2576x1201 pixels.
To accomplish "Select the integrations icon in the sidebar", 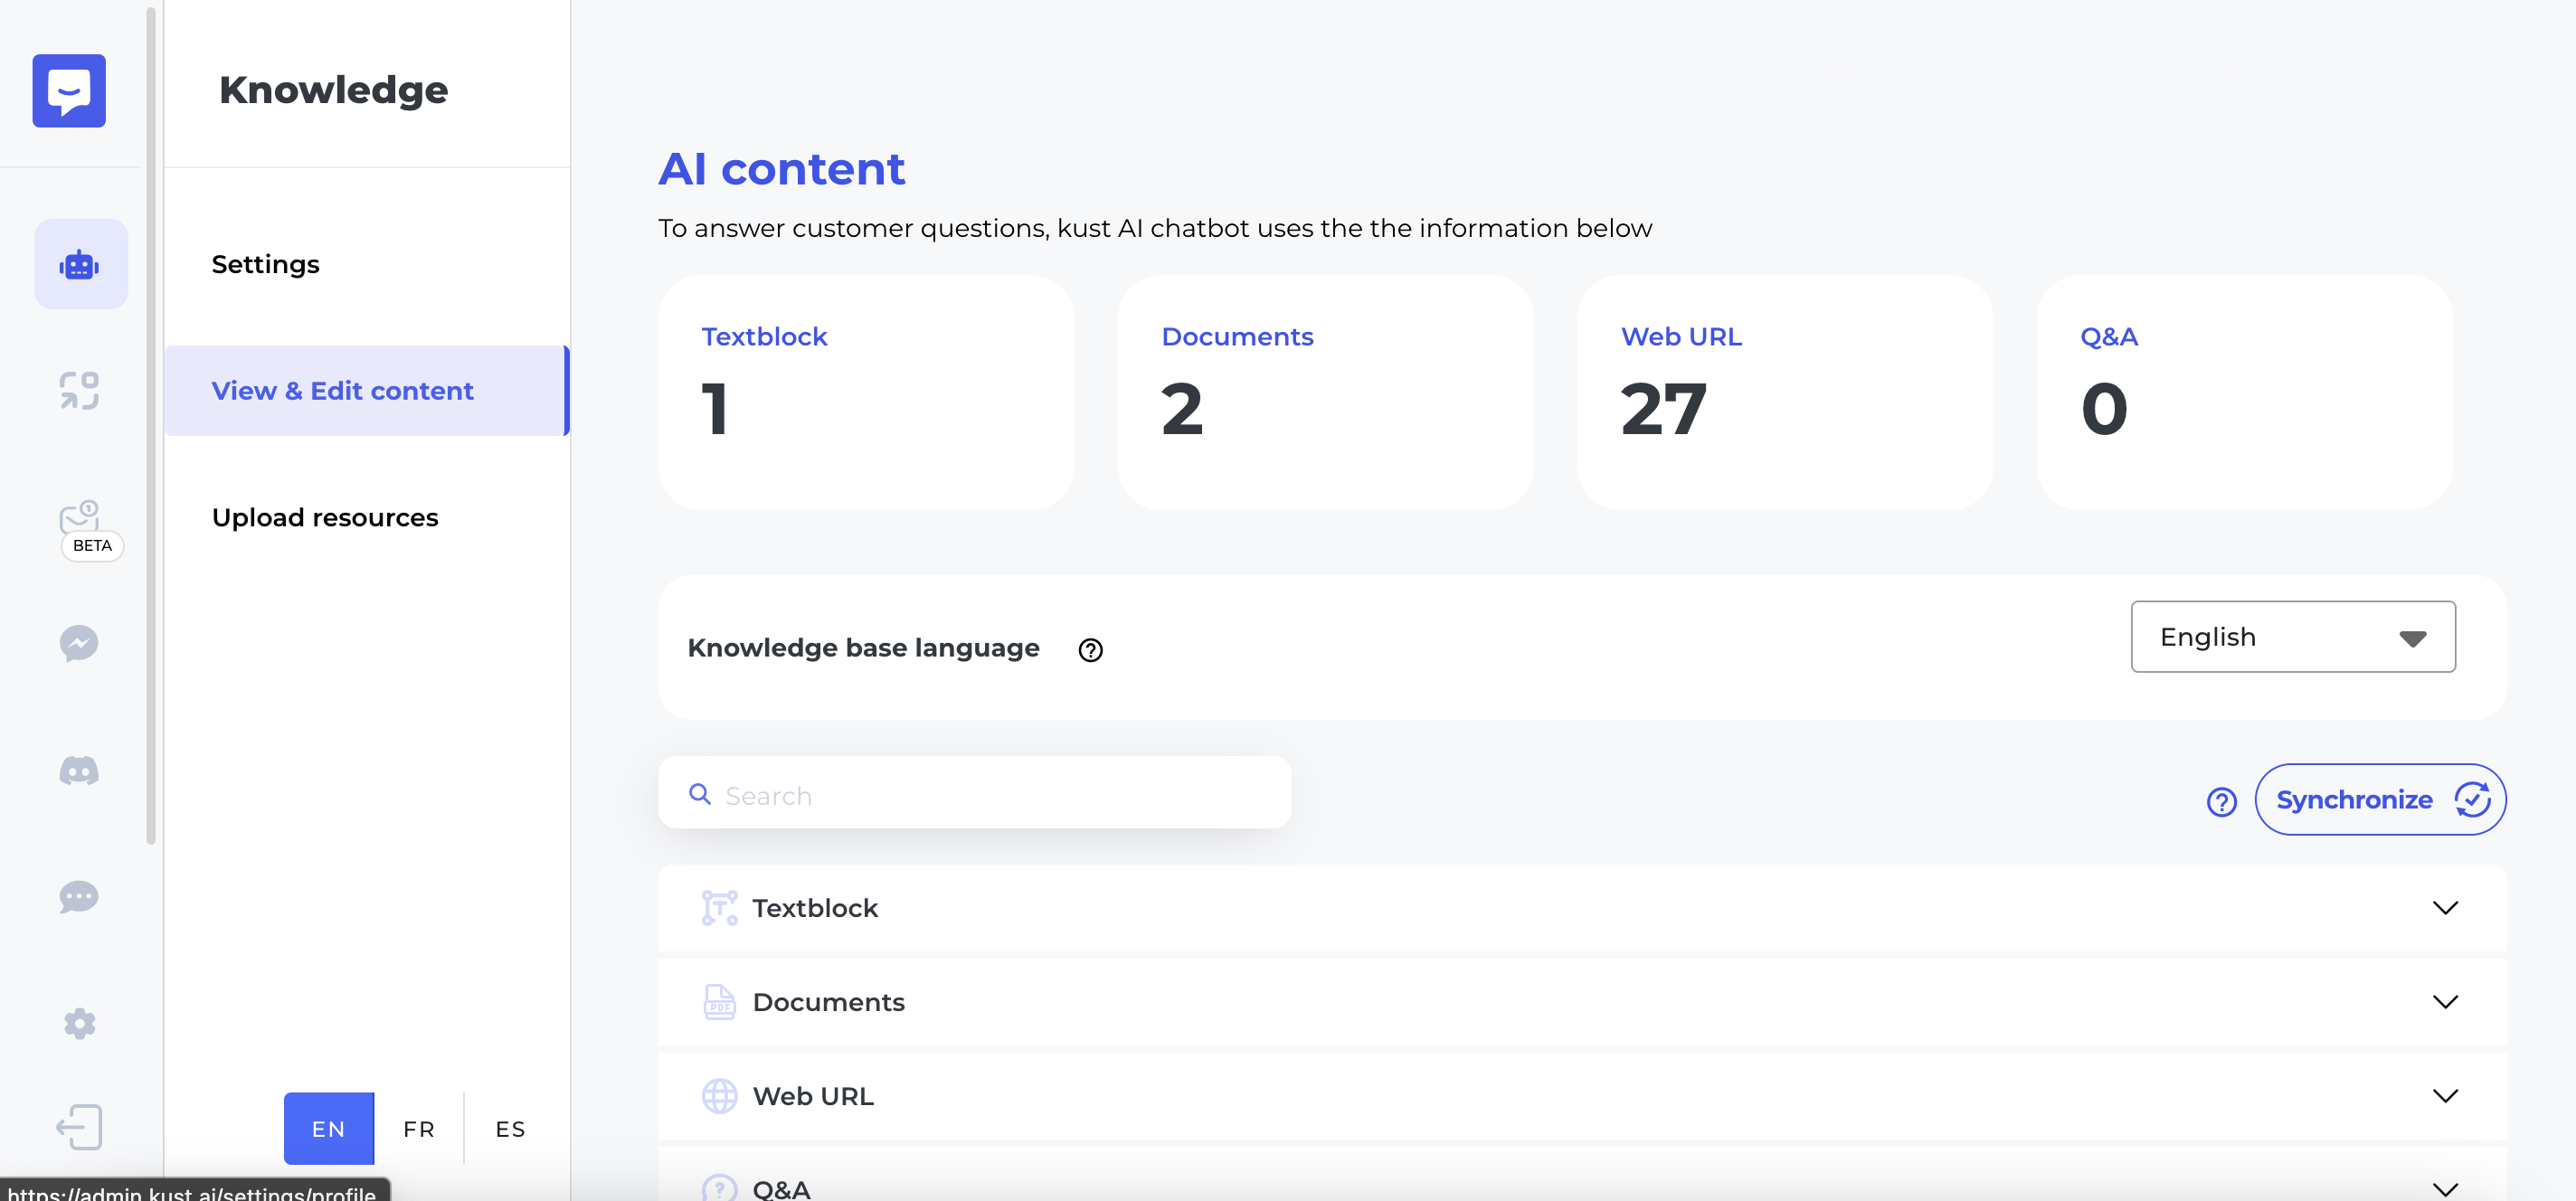I will (80, 390).
